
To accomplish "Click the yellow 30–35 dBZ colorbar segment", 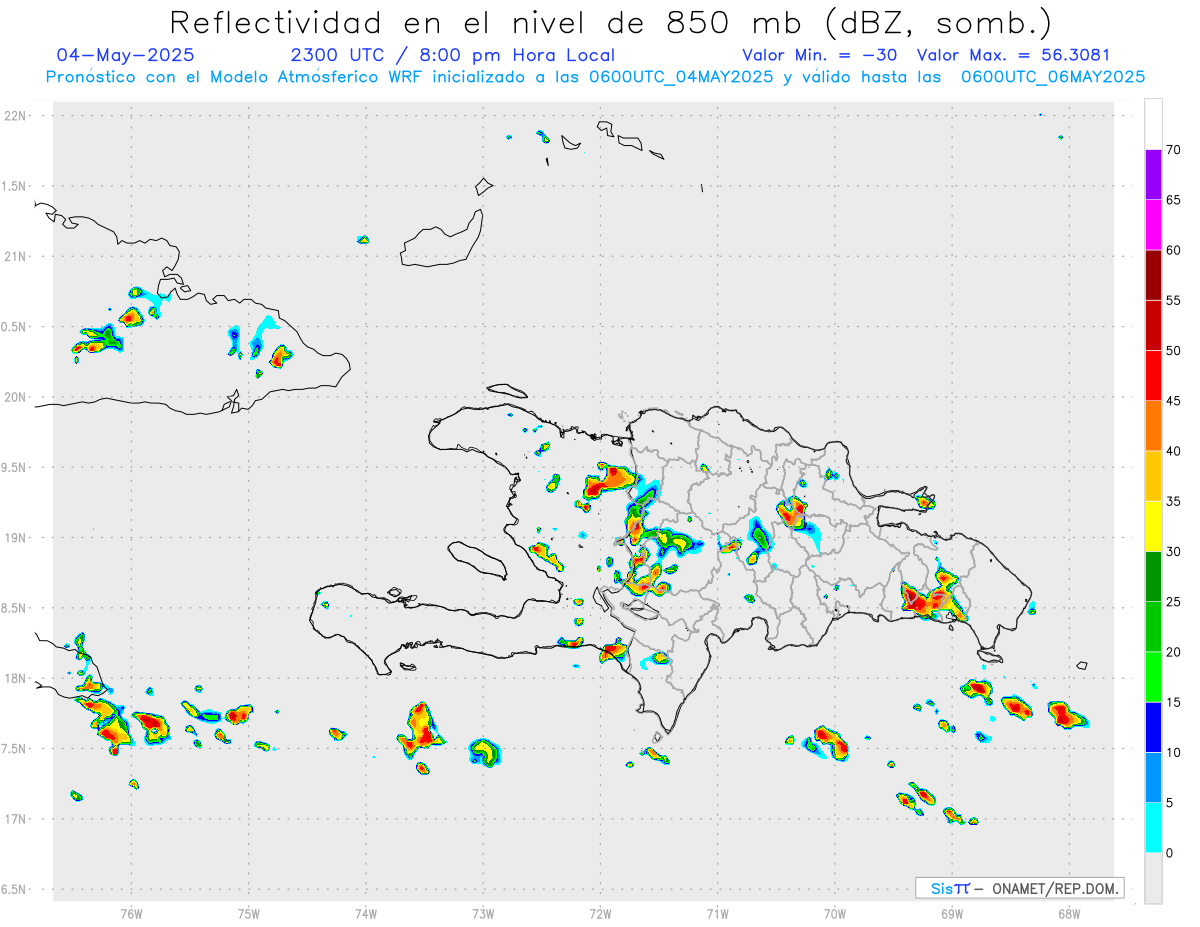I will click(x=1153, y=526).
